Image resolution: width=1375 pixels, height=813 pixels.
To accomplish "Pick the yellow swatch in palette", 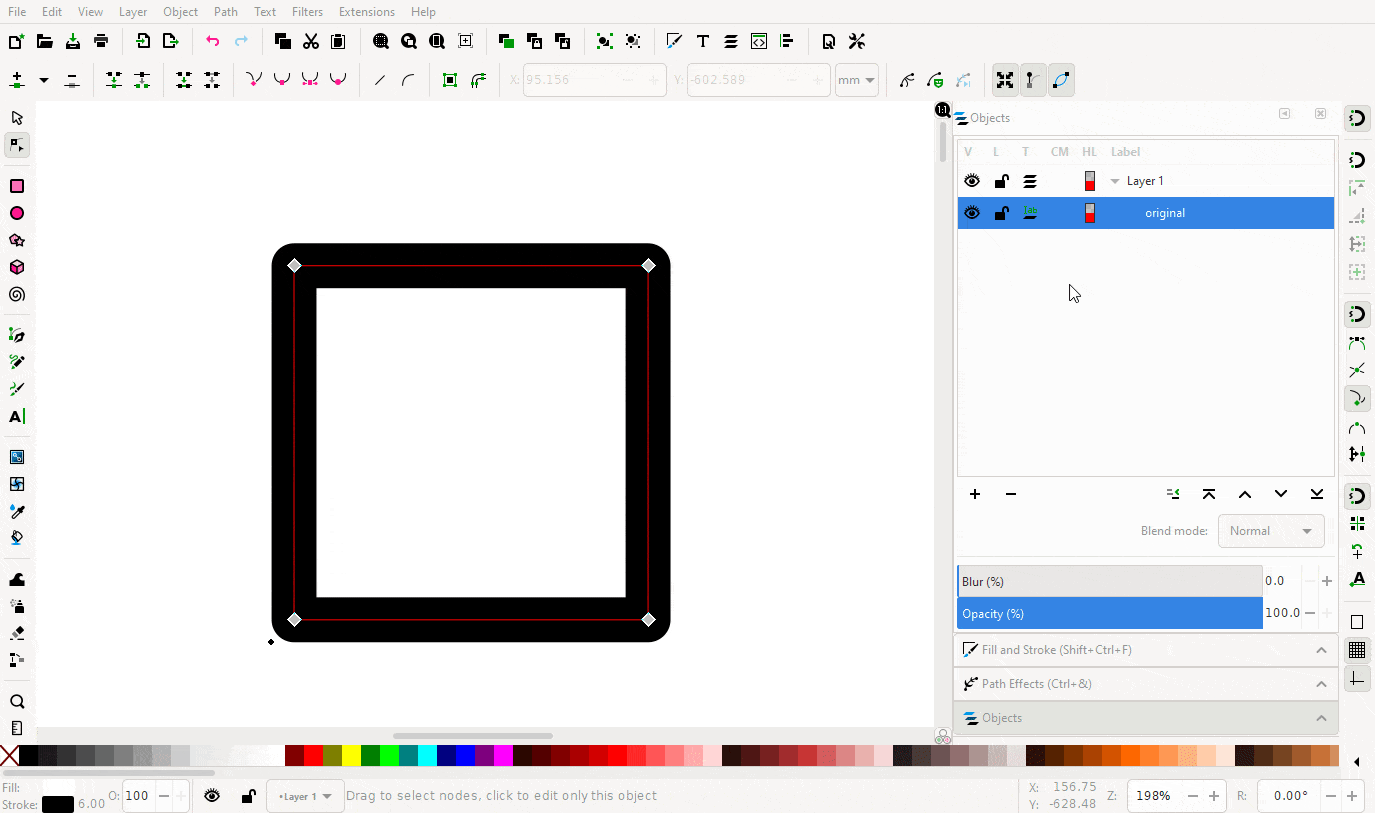I will click(x=351, y=755).
